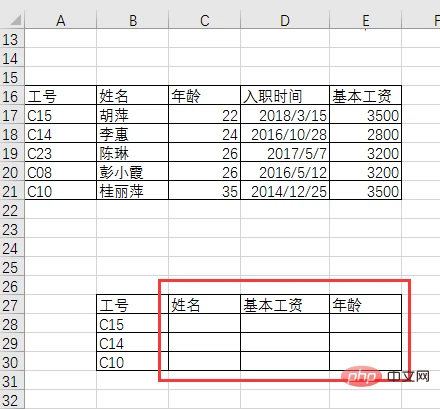The width and height of the screenshot is (440, 409).
Task: Select column C header
Action: [205, 20]
